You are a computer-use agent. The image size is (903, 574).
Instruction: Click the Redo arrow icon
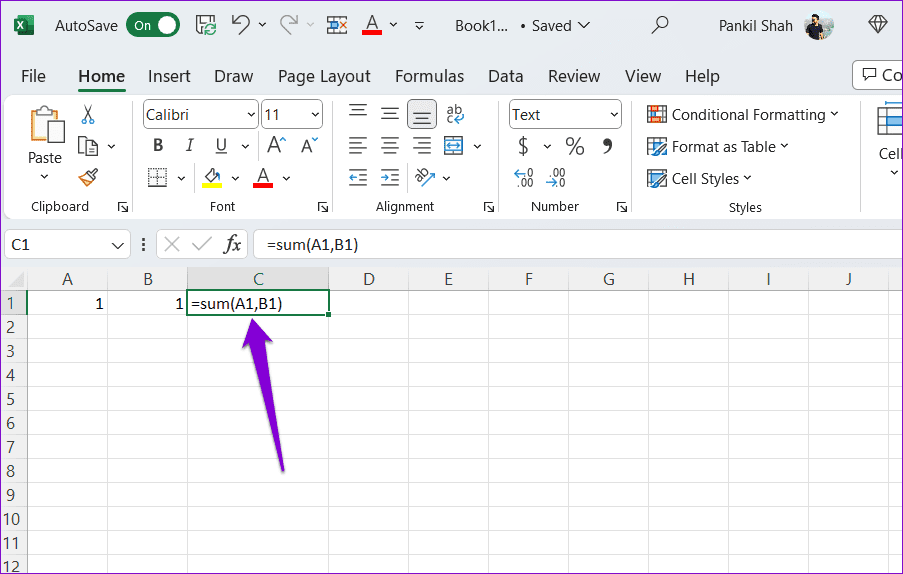pyautogui.click(x=289, y=25)
